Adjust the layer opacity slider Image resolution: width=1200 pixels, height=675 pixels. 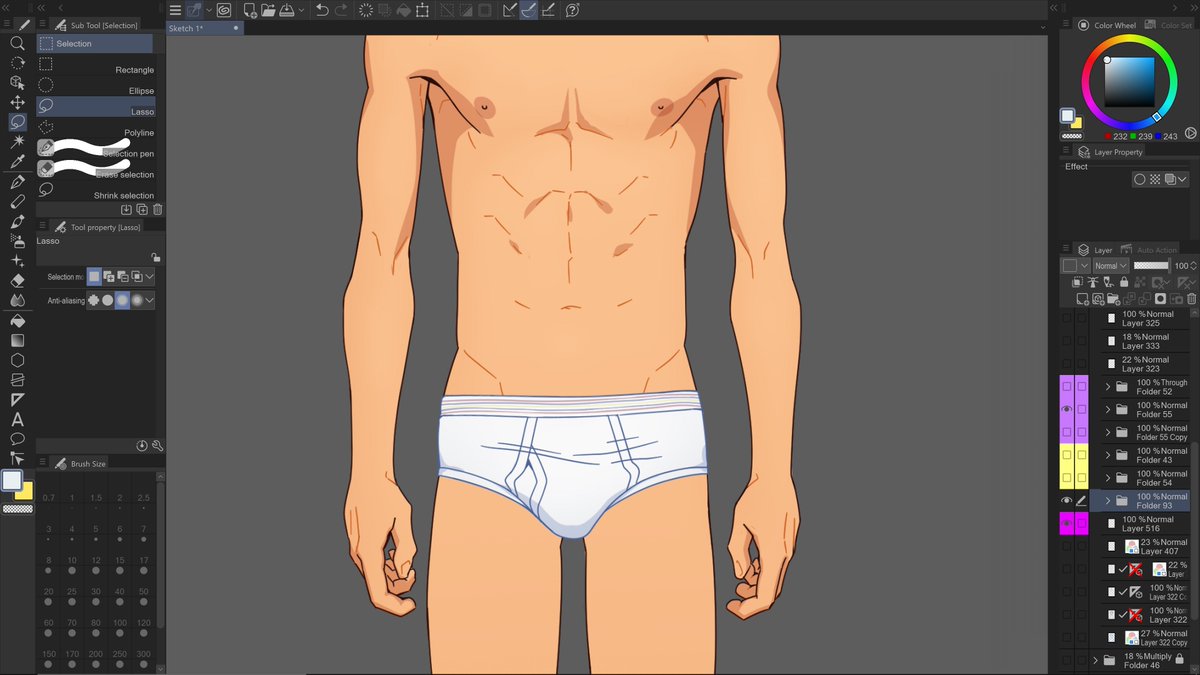pos(1151,266)
